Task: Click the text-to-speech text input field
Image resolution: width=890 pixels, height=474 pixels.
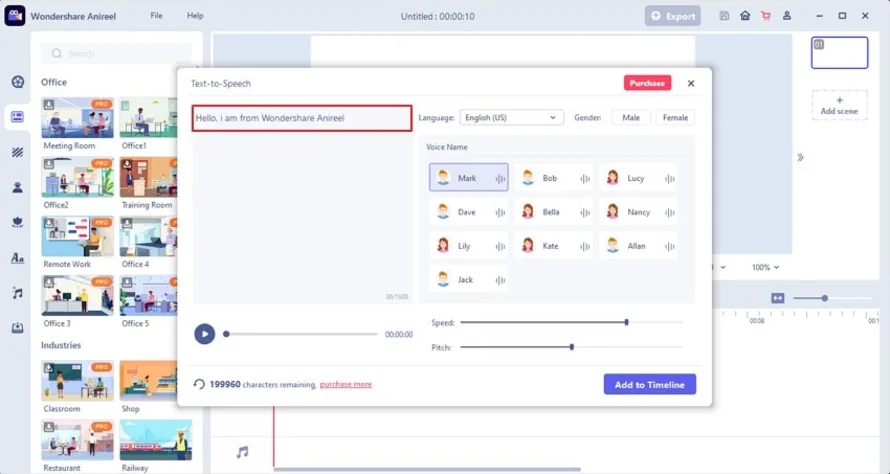Action: point(302,118)
